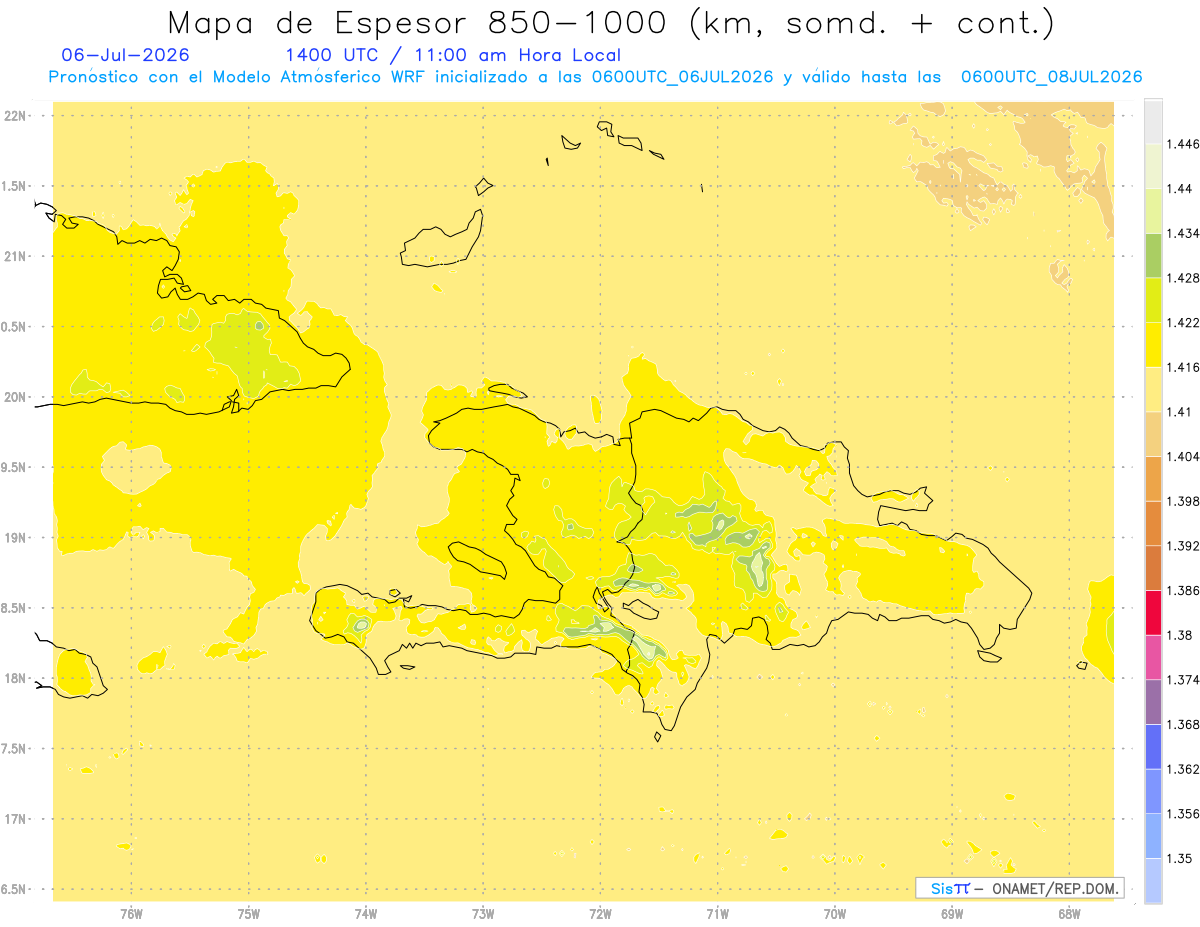Click the legend value '1.44'
Screen dimensions: 1200x927
coord(1179,189)
